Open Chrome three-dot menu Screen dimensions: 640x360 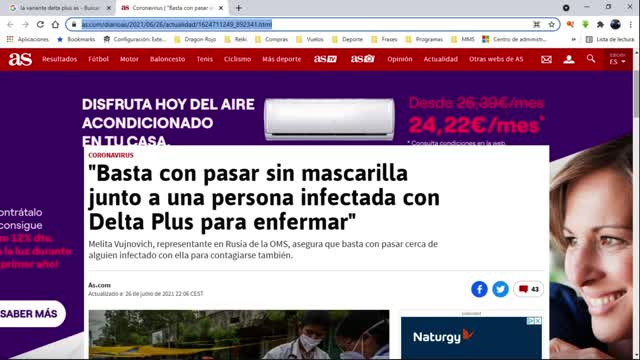point(631,24)
